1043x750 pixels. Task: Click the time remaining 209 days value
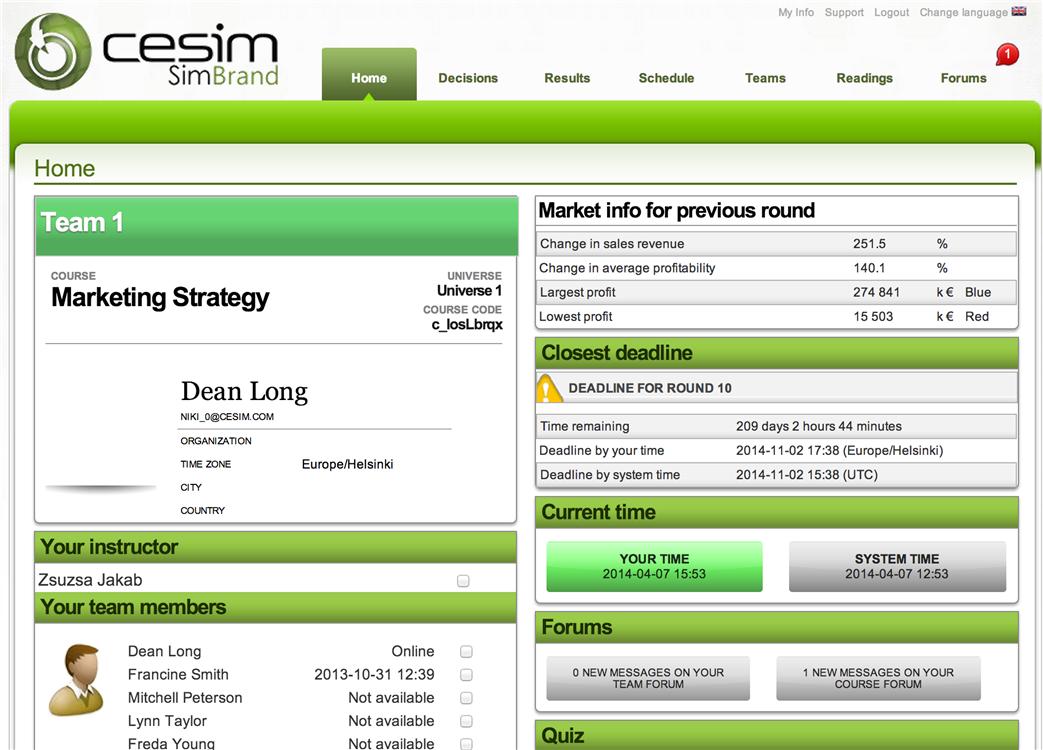coord(819,426)
